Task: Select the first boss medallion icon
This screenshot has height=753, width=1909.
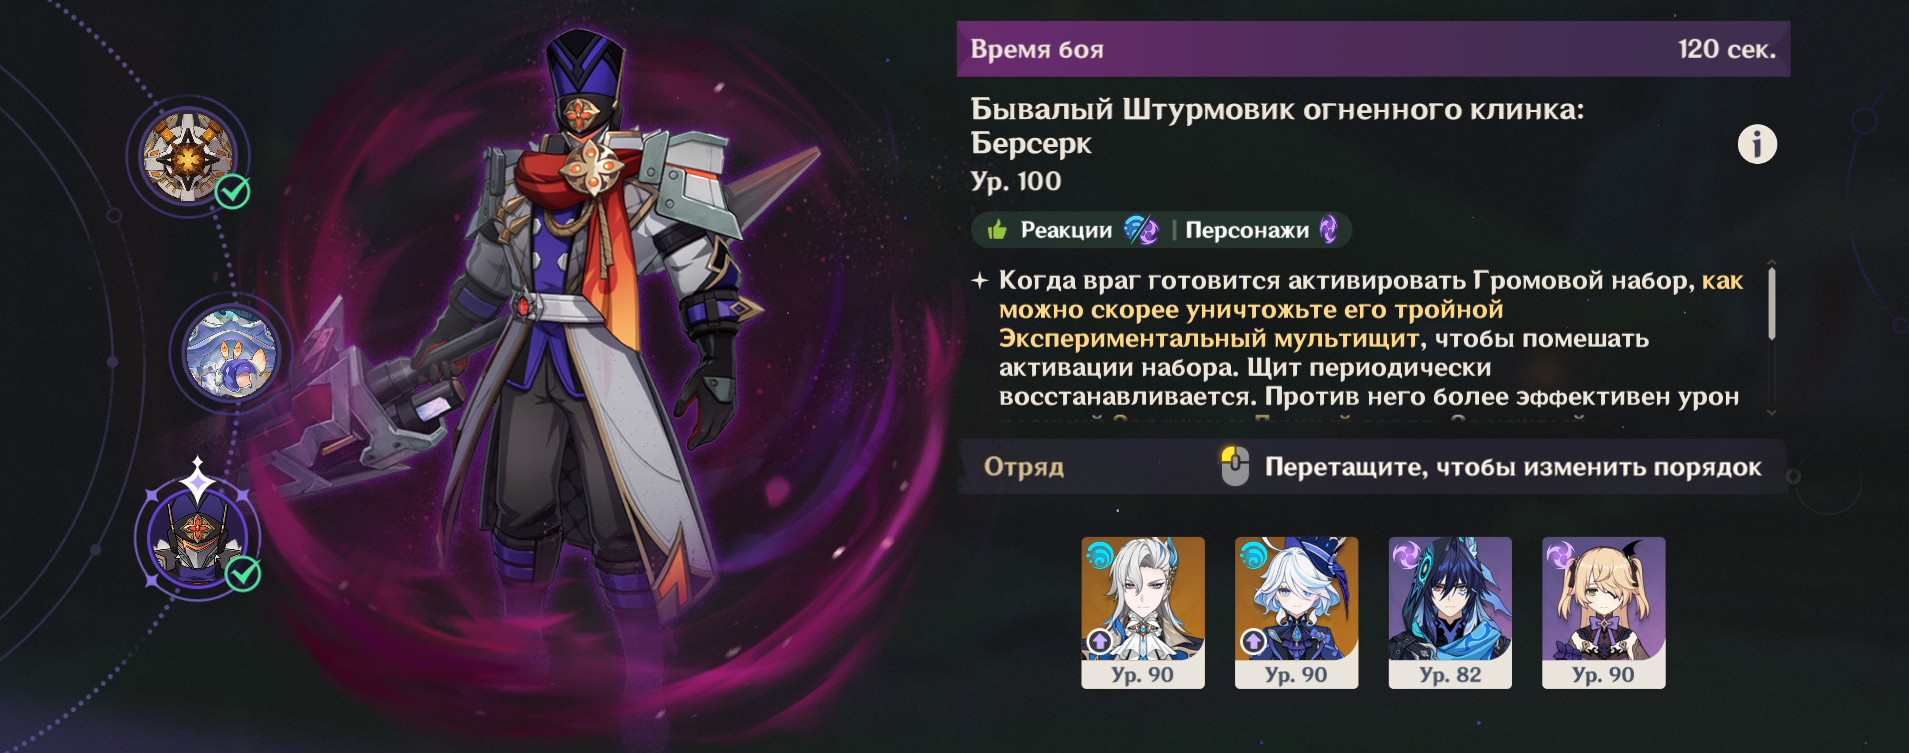Action: point(188,156)
